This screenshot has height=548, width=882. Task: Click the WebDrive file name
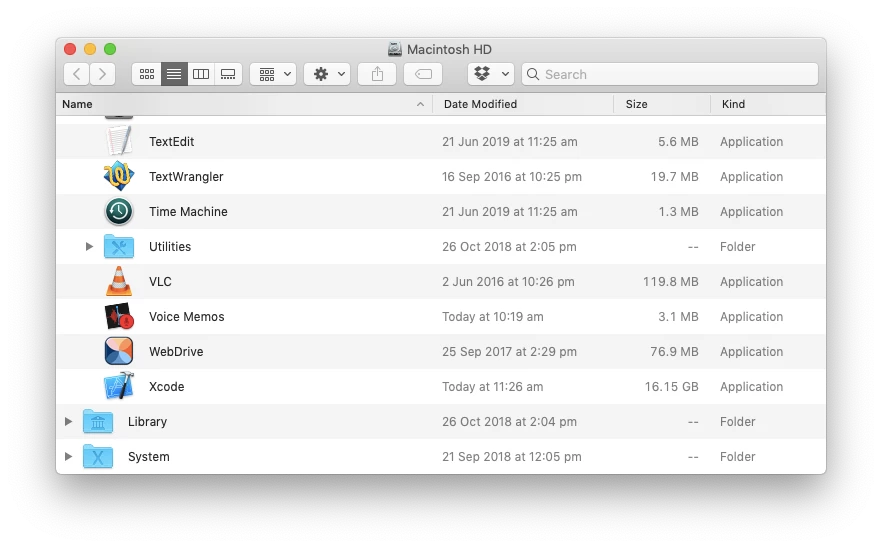pyautogui.click(x=176, y=352)
